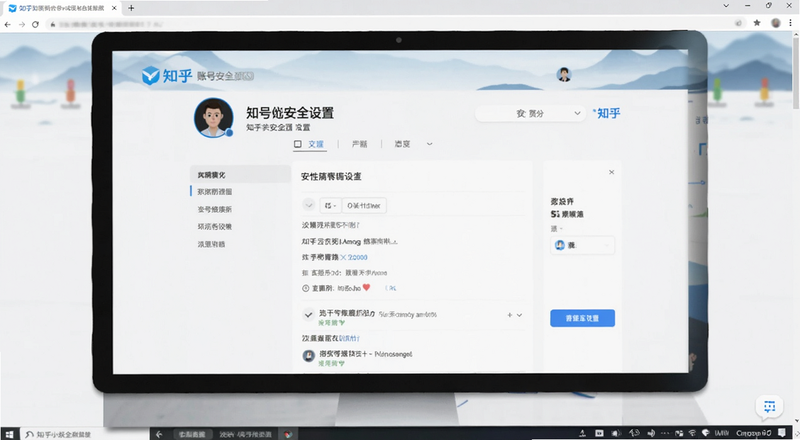This screenshot has width=800, height=440.
Task: Click the back arrow in the taskbar
Action: [159, 434]
